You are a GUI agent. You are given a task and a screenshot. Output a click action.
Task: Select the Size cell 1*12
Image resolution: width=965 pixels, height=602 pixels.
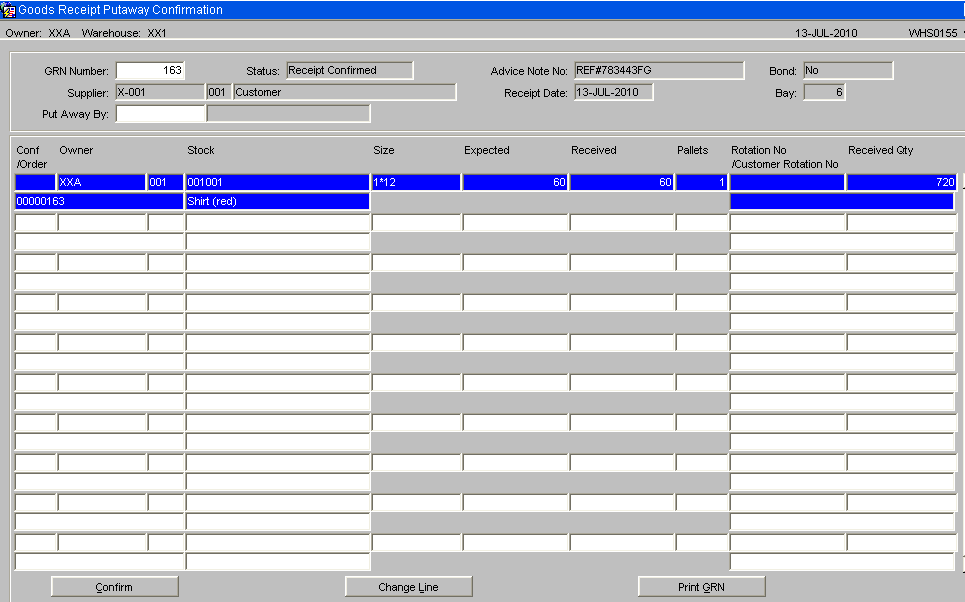pyautogui.click(x=416, y=182)
